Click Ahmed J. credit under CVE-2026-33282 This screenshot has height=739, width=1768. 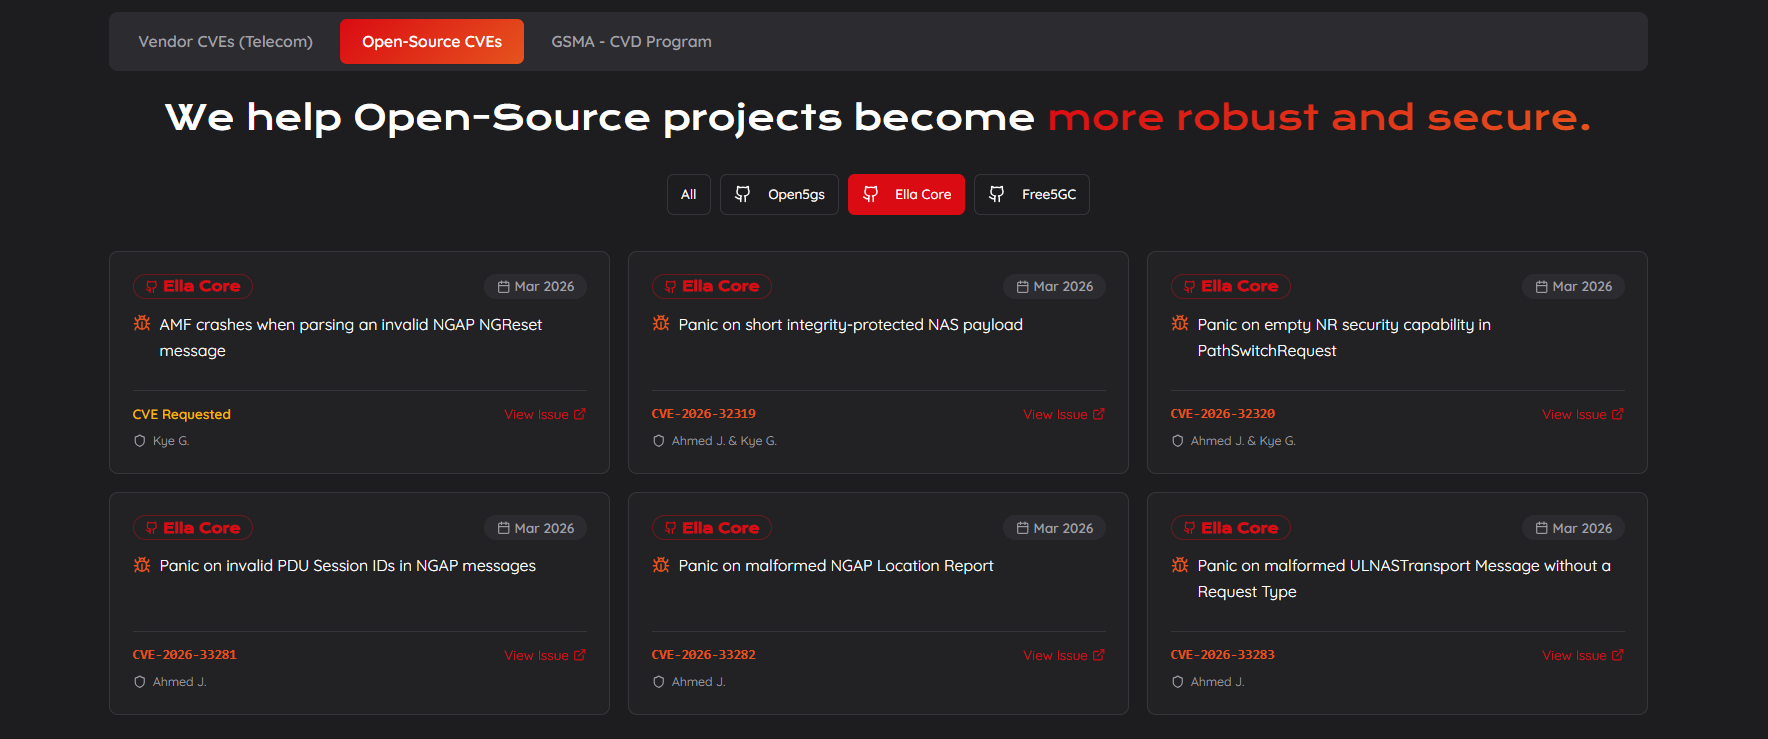(x=698, y=682)
